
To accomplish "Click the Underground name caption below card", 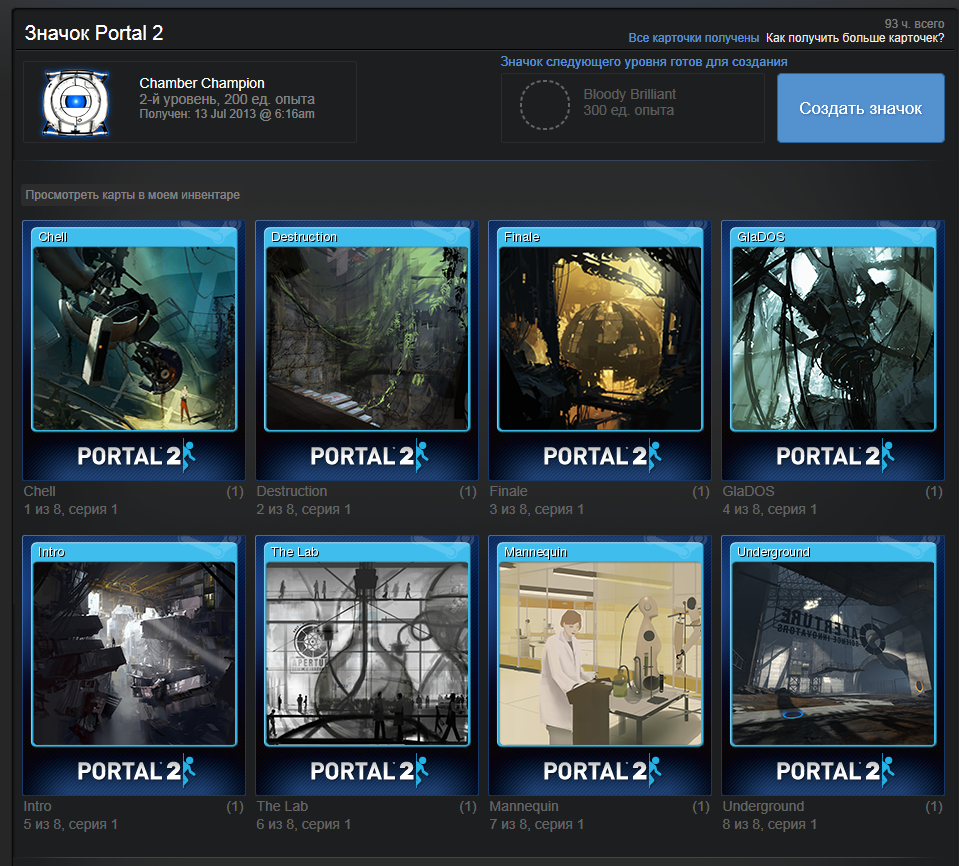I will [x=763, y=806].
